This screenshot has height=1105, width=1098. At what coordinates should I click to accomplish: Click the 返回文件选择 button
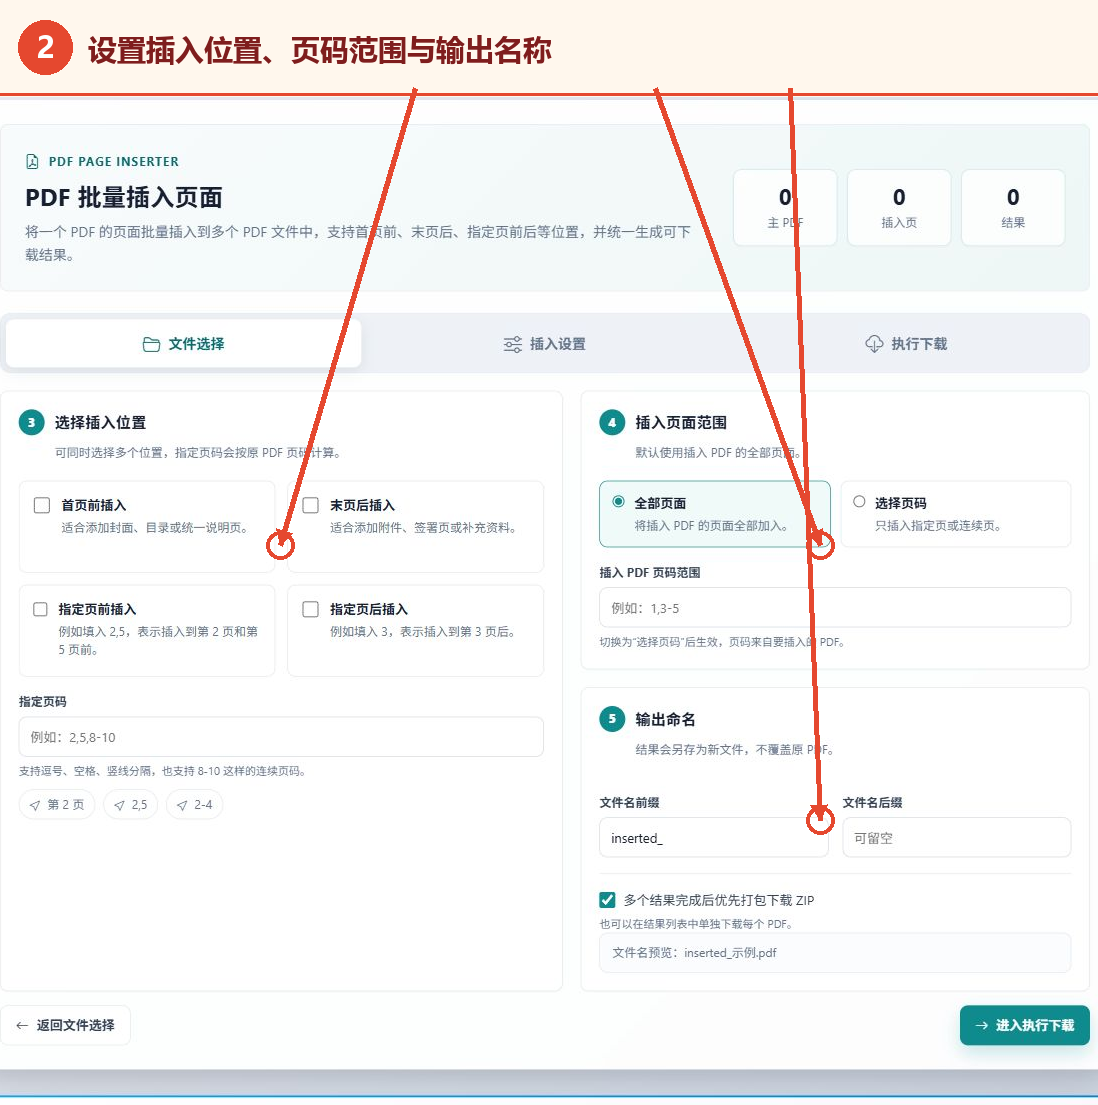66,1025
